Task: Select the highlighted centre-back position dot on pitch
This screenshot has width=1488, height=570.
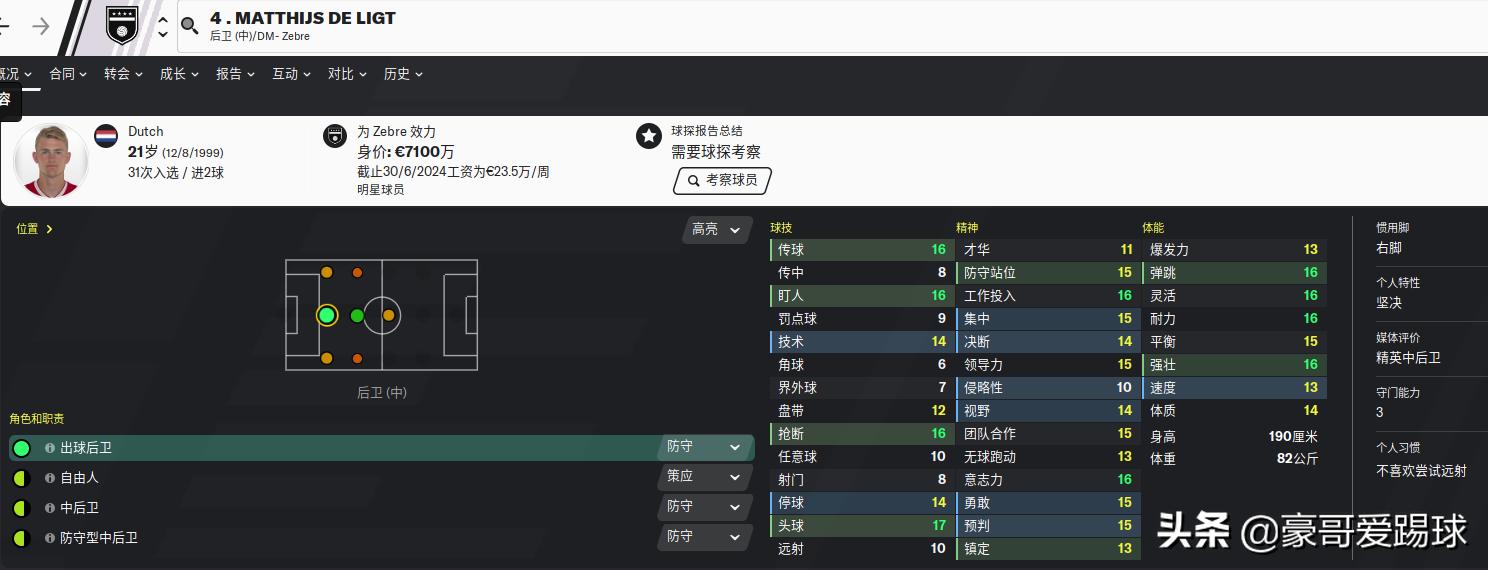Action: pos(327,316)
